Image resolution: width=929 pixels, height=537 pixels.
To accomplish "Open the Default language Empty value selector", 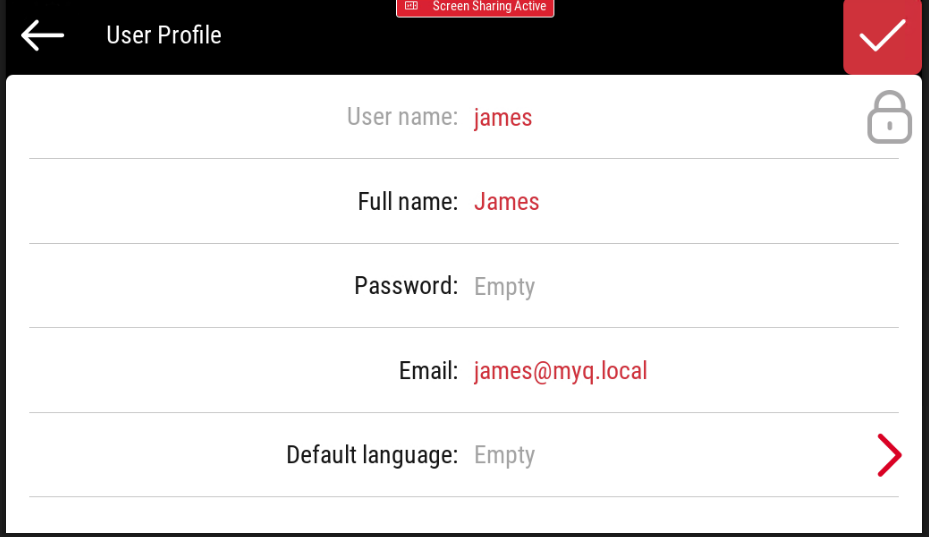I will coord(504,455).
